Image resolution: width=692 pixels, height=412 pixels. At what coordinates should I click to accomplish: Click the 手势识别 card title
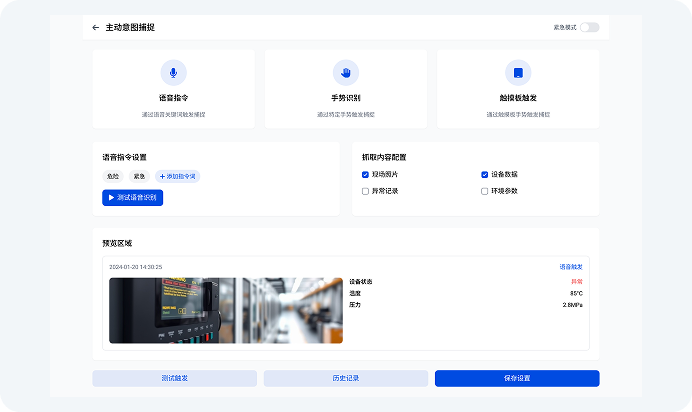pyautogui.click(x=346, y=98)
